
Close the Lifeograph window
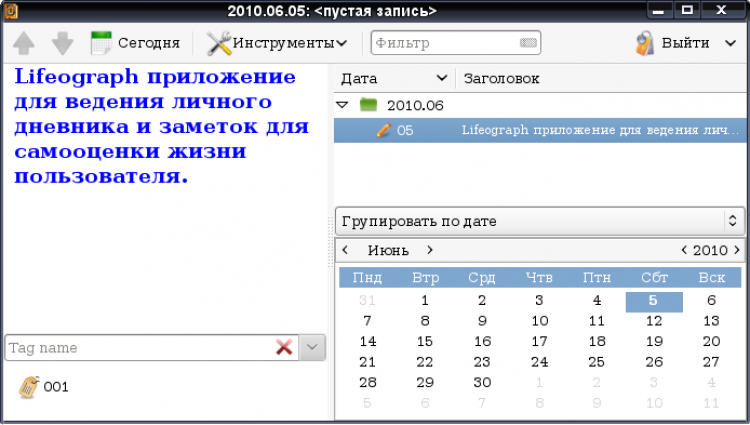721,10
